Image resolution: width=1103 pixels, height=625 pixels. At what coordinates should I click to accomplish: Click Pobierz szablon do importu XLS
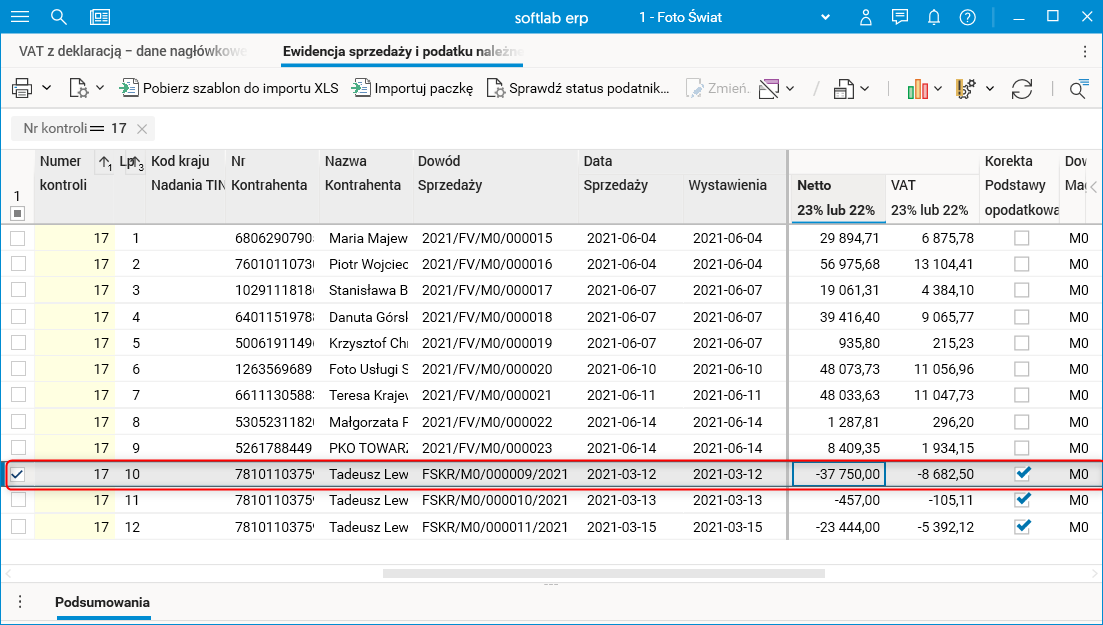229,89
